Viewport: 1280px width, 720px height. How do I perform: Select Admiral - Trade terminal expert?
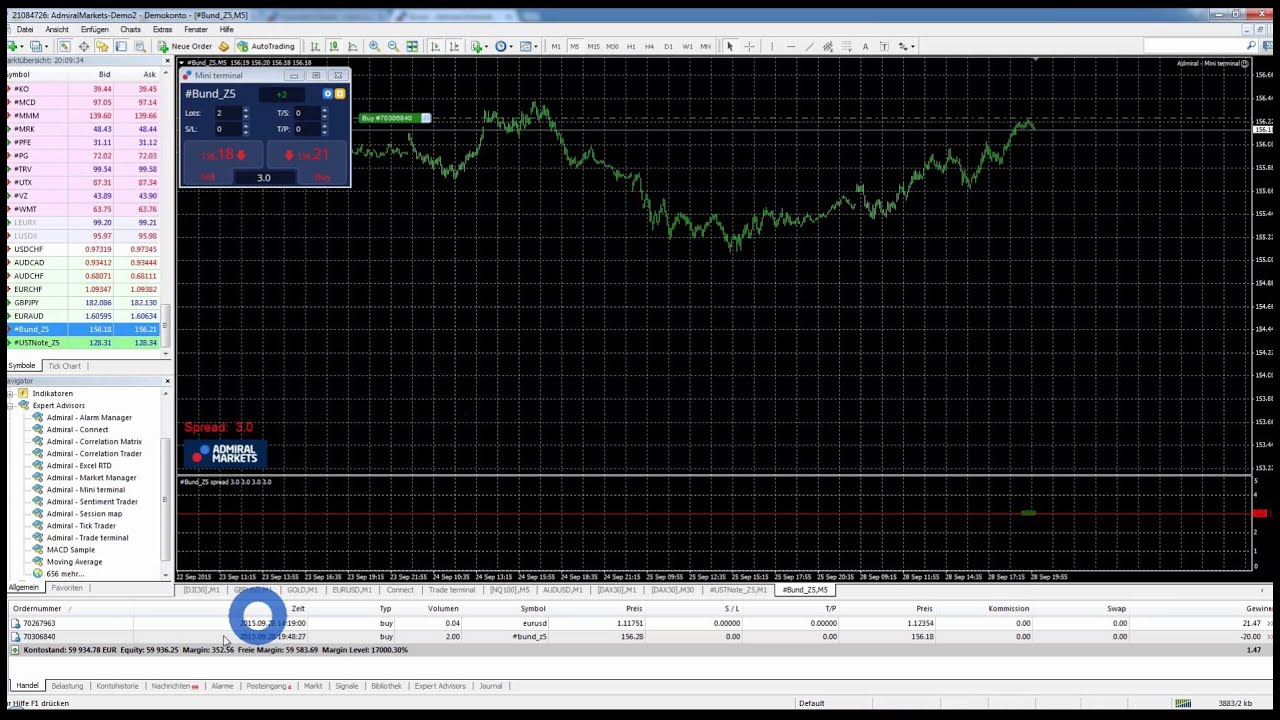tap(87, 538)
